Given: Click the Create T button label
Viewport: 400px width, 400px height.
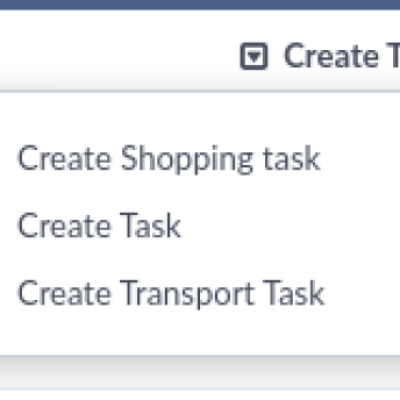Looking at the screenshot, I should [x=342, y=56].
